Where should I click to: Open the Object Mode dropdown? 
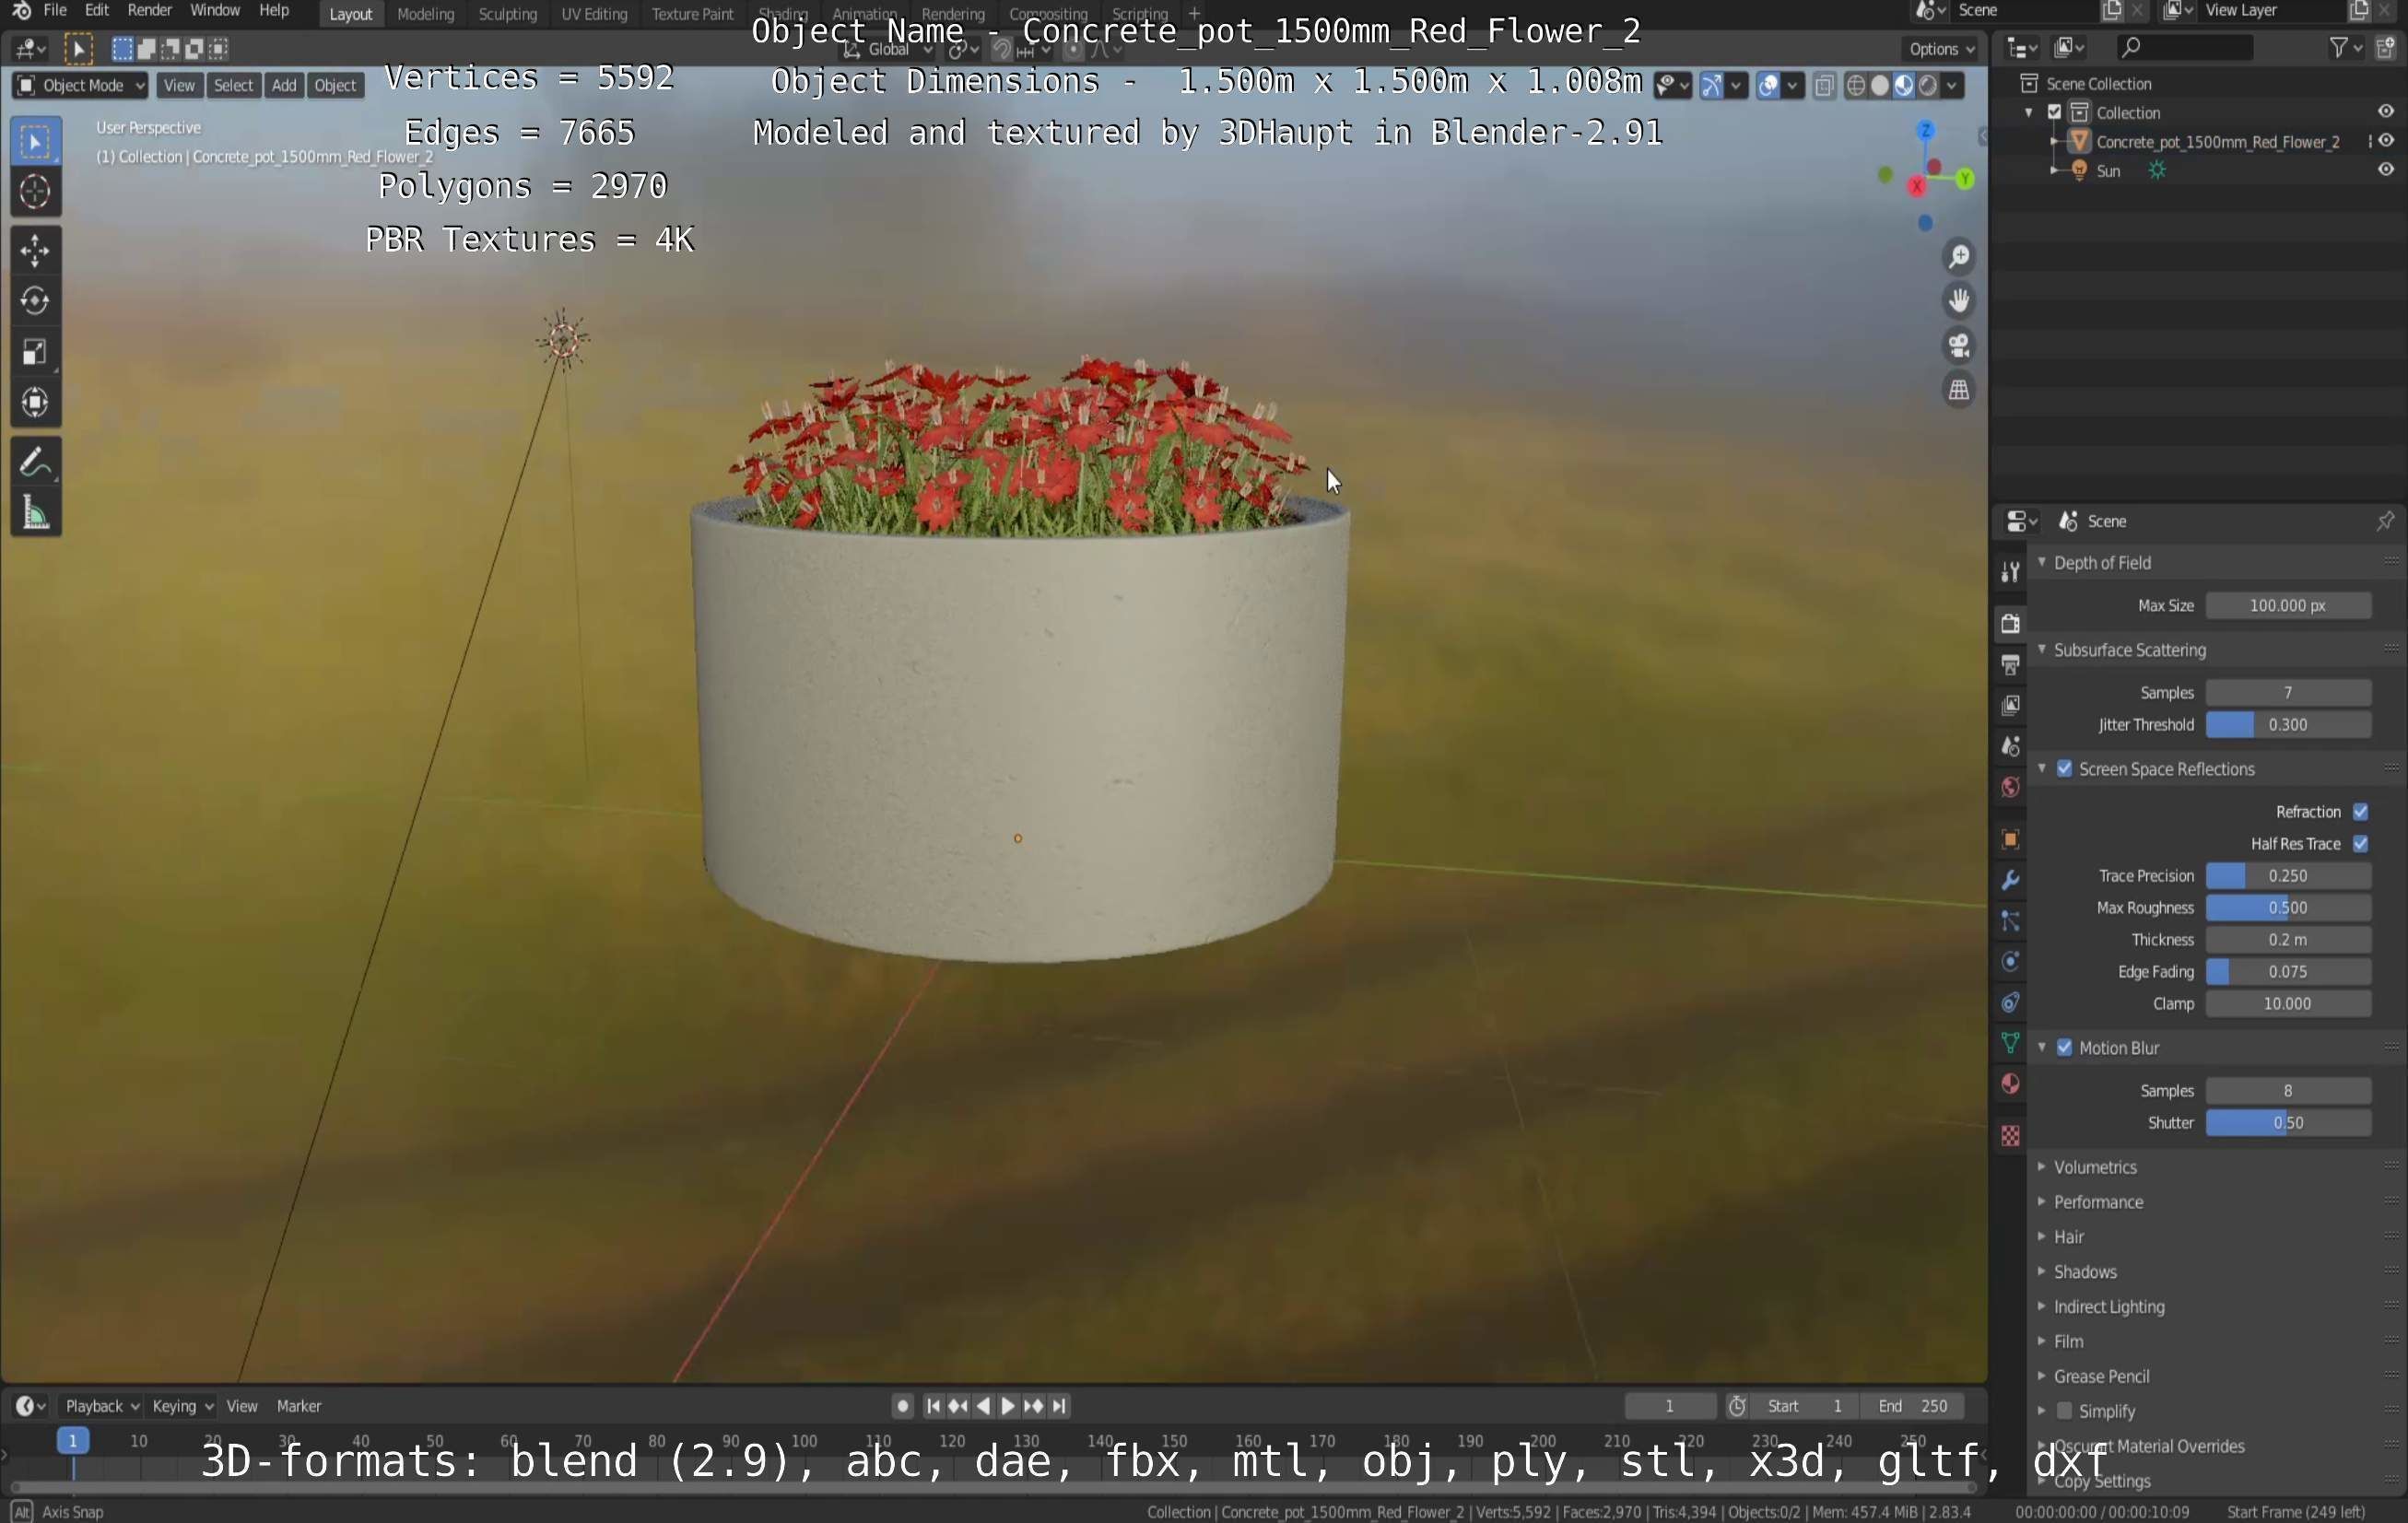(x=80, y=86)
